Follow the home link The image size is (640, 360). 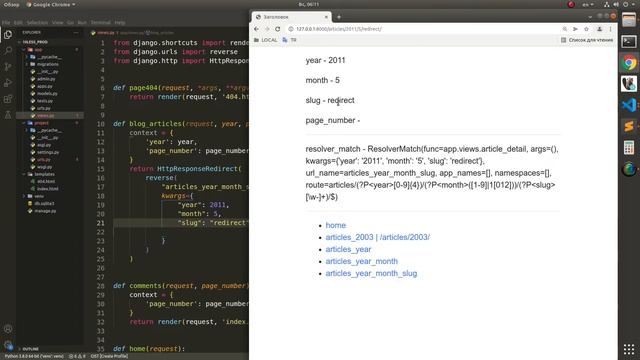336,225
